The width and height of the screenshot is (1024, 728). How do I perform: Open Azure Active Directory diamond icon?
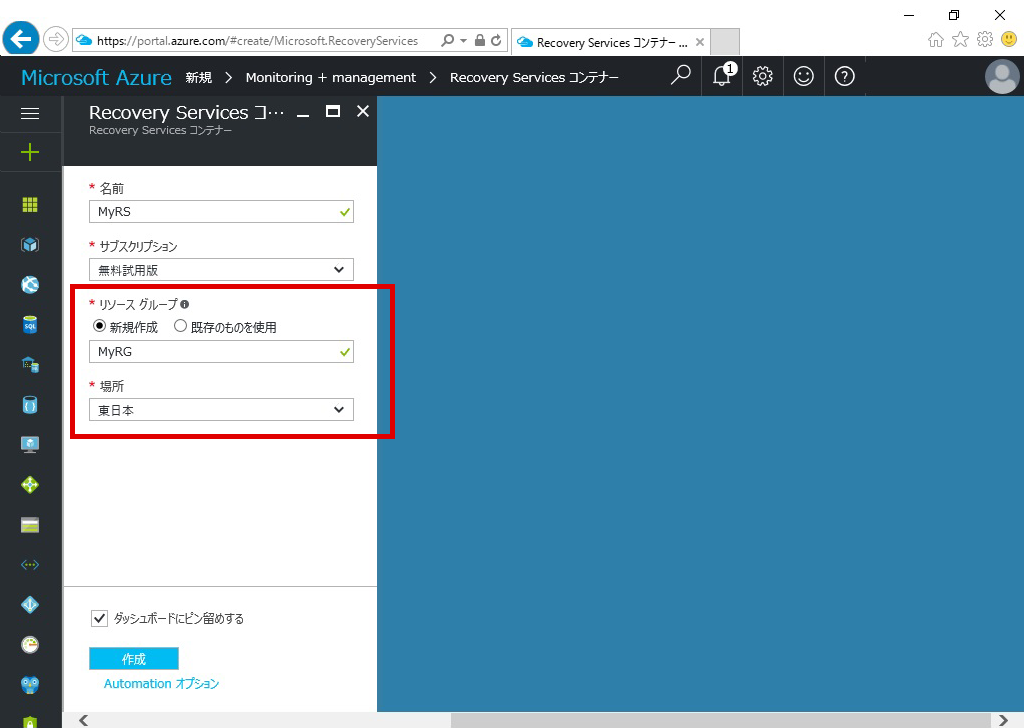point(30,605)
